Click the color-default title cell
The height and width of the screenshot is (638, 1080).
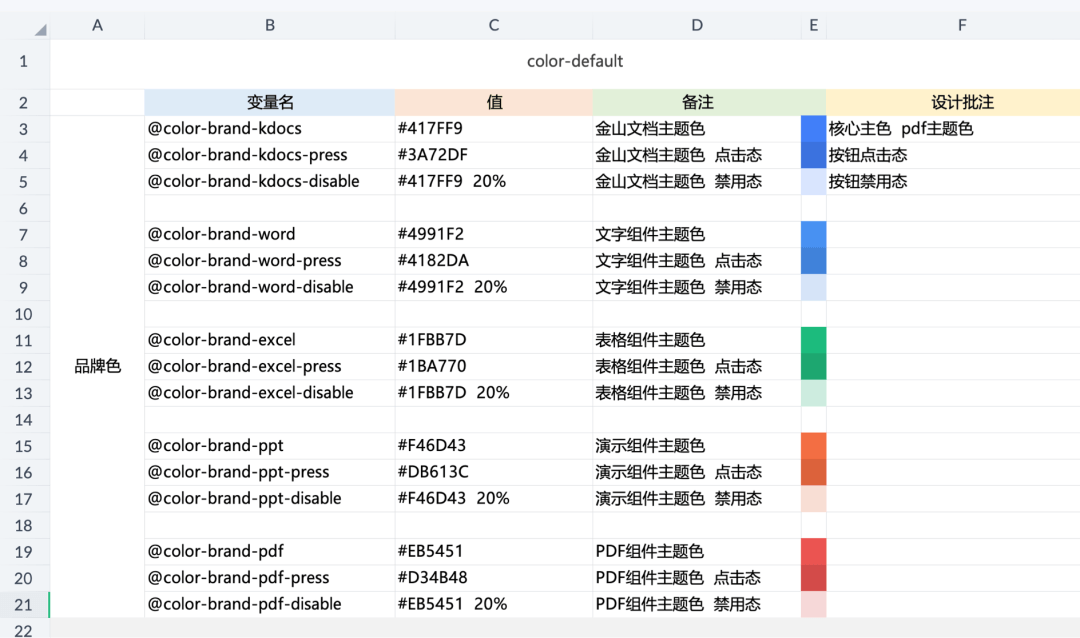574,61
